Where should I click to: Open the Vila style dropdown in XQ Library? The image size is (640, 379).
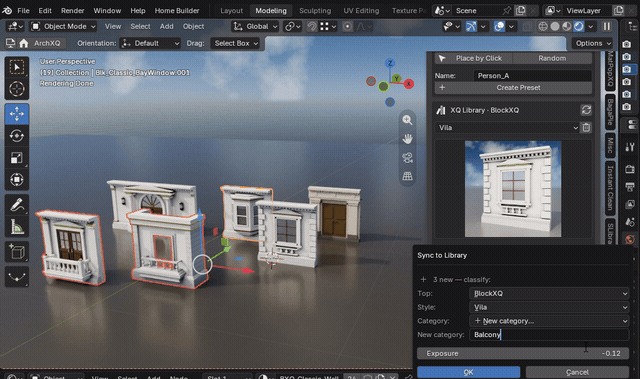click(507, 128)
